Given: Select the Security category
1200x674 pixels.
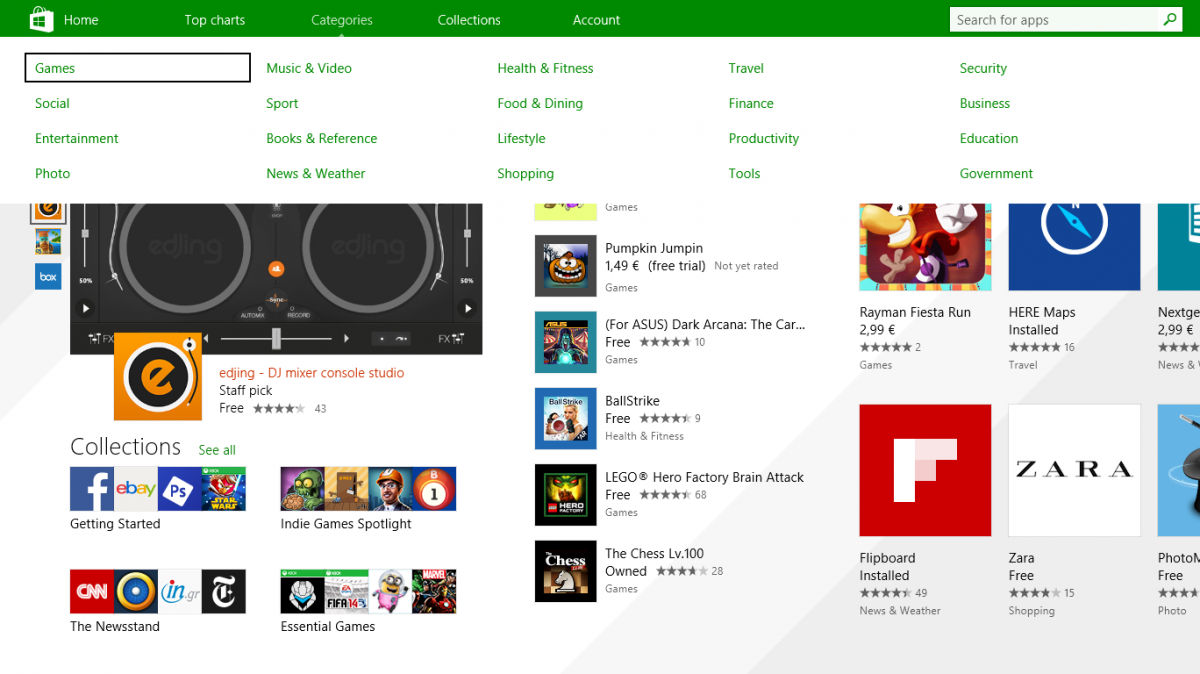Looking at the screenshot, I should (x=983, y=68).
